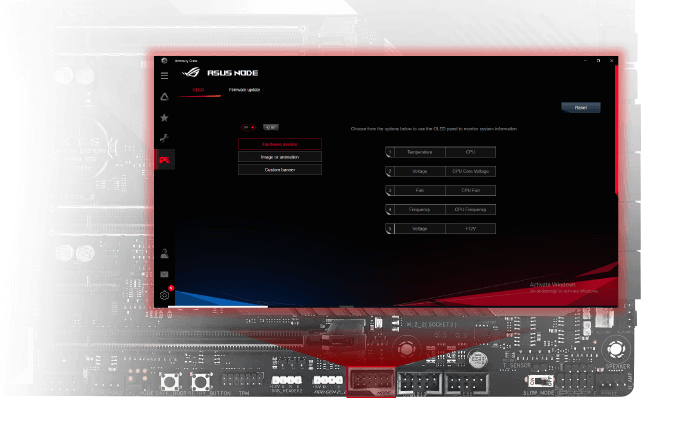This screenshot has height=431, width=683.
Task: Select Hardware monitor mode
Action: (x=280, y=144)
